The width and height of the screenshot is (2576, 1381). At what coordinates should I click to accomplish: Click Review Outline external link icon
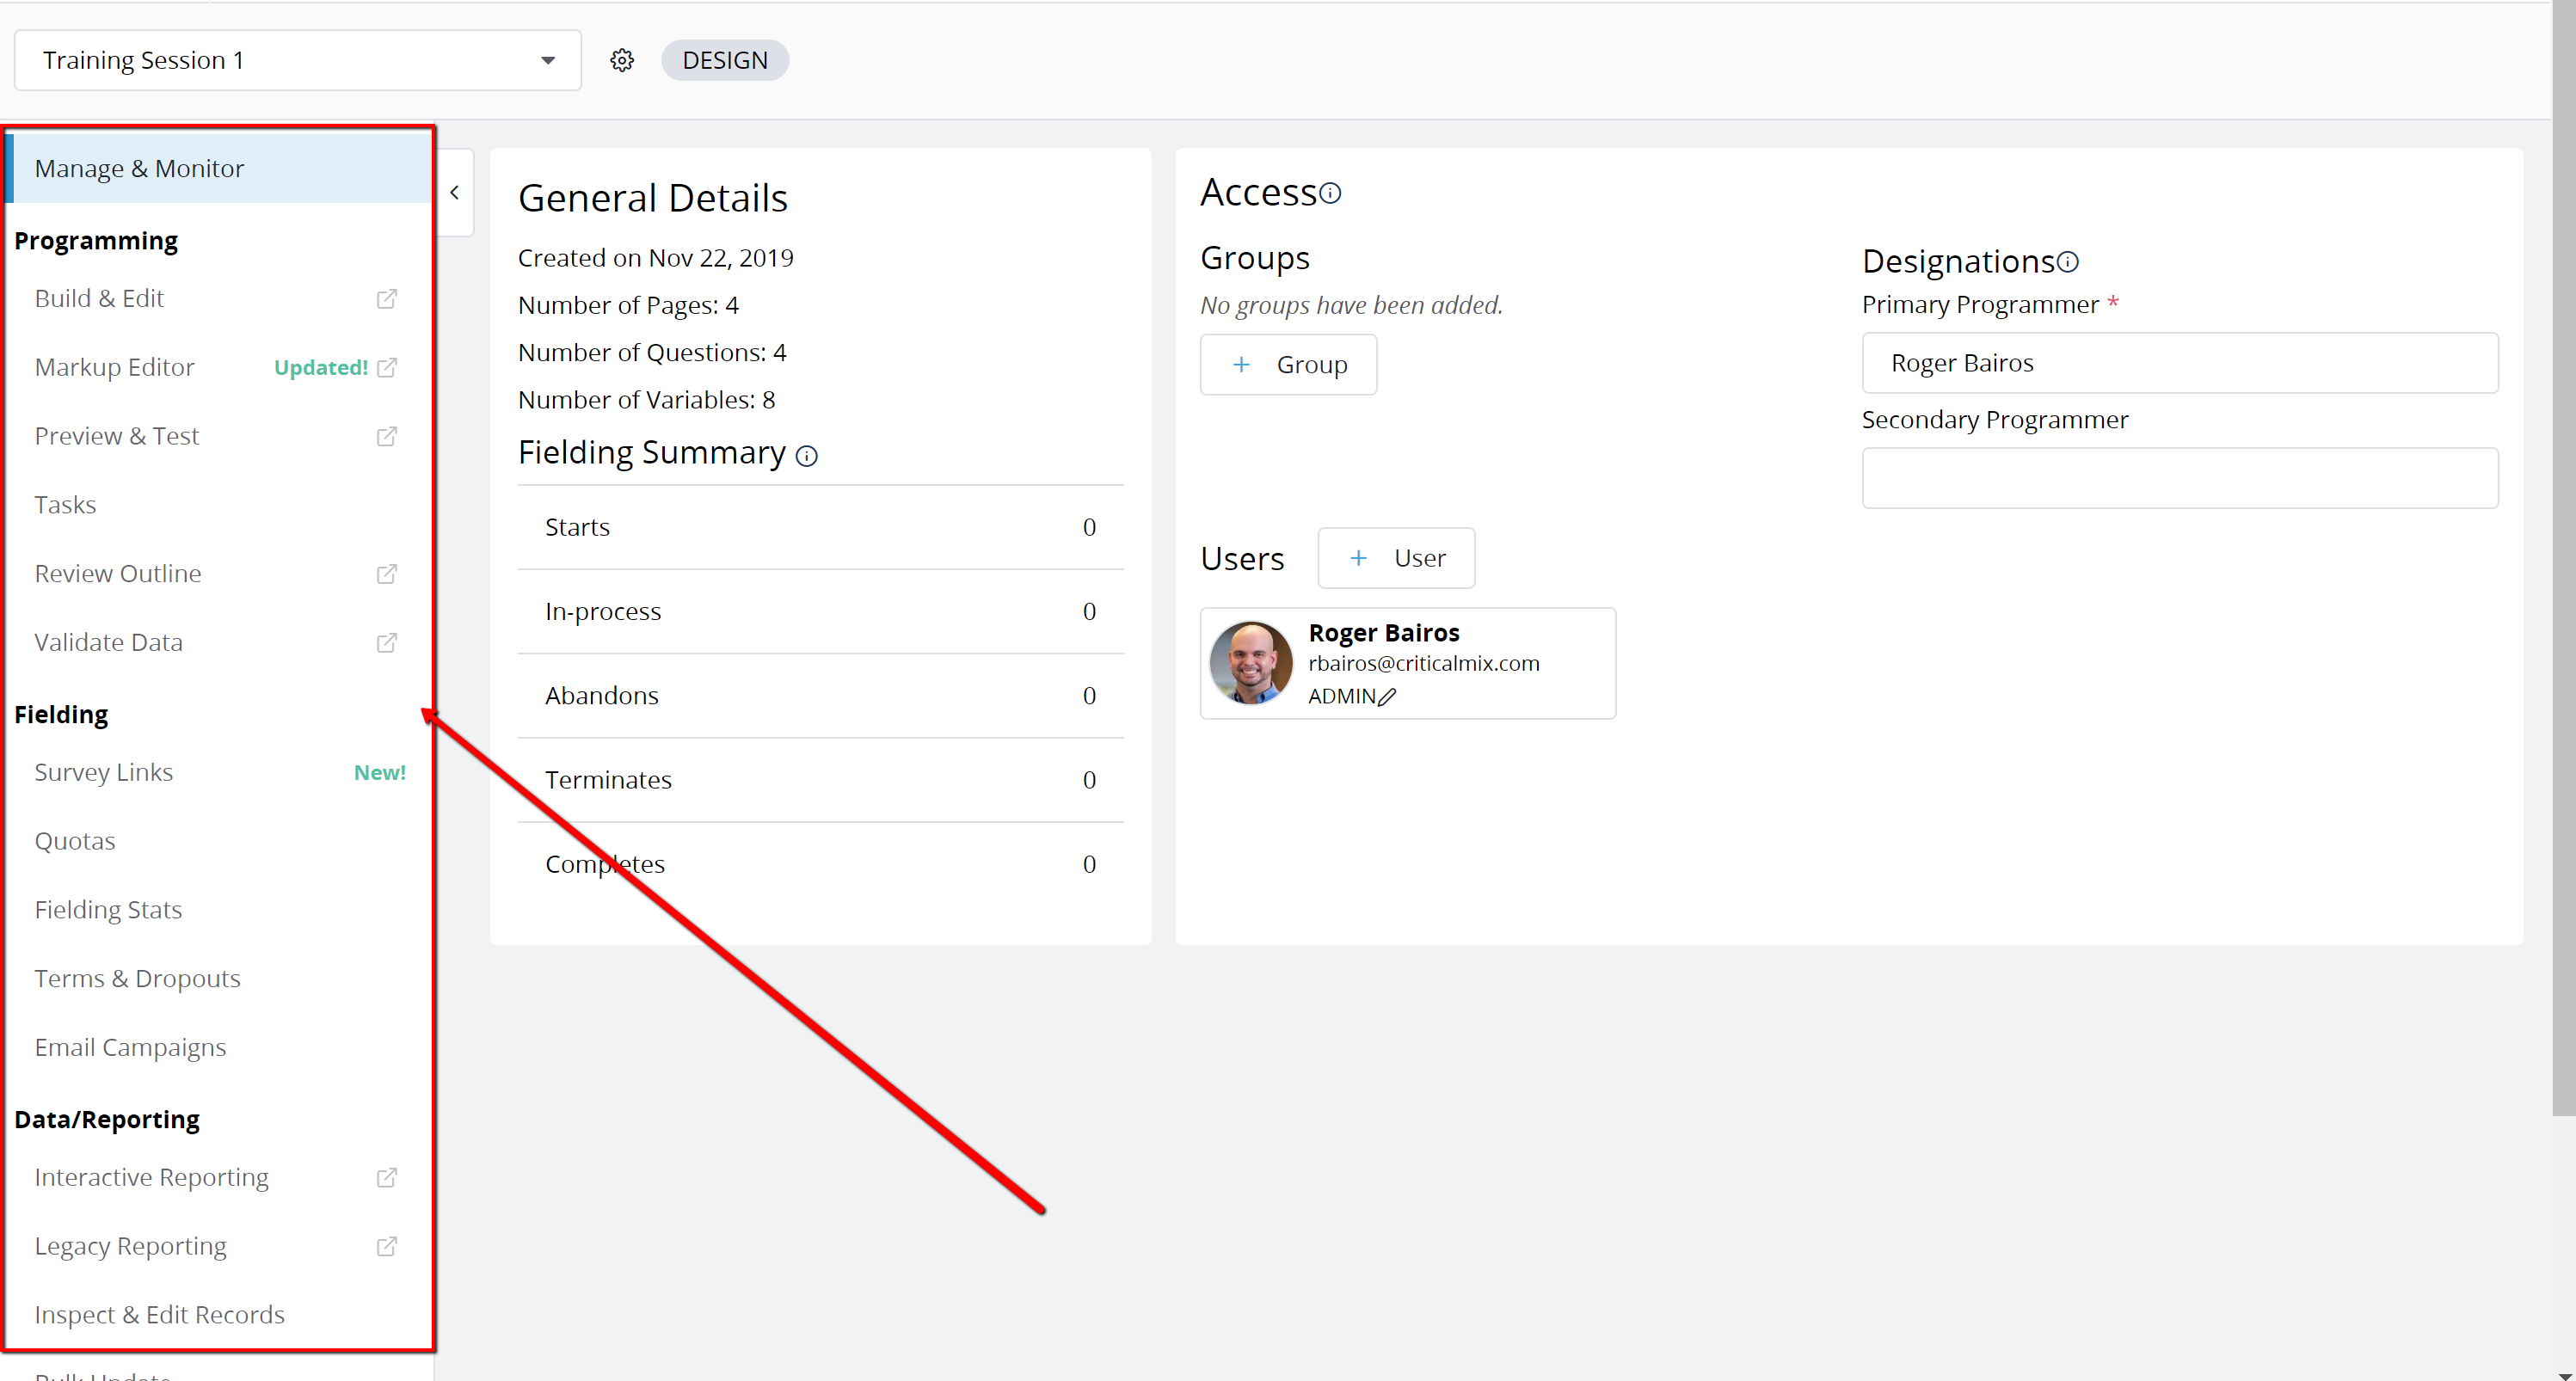coord(387,574)
